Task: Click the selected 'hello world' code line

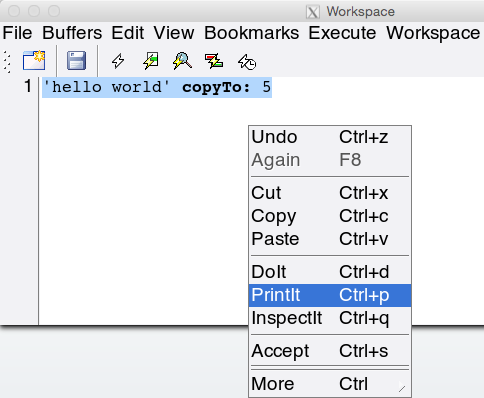Action: (157, 87)
